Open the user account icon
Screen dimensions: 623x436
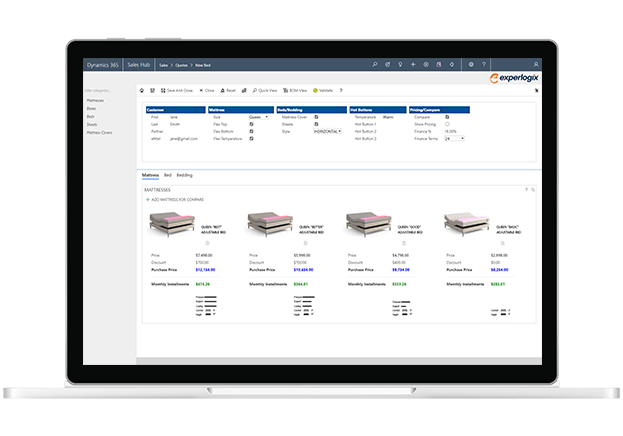tap(536, 64)
